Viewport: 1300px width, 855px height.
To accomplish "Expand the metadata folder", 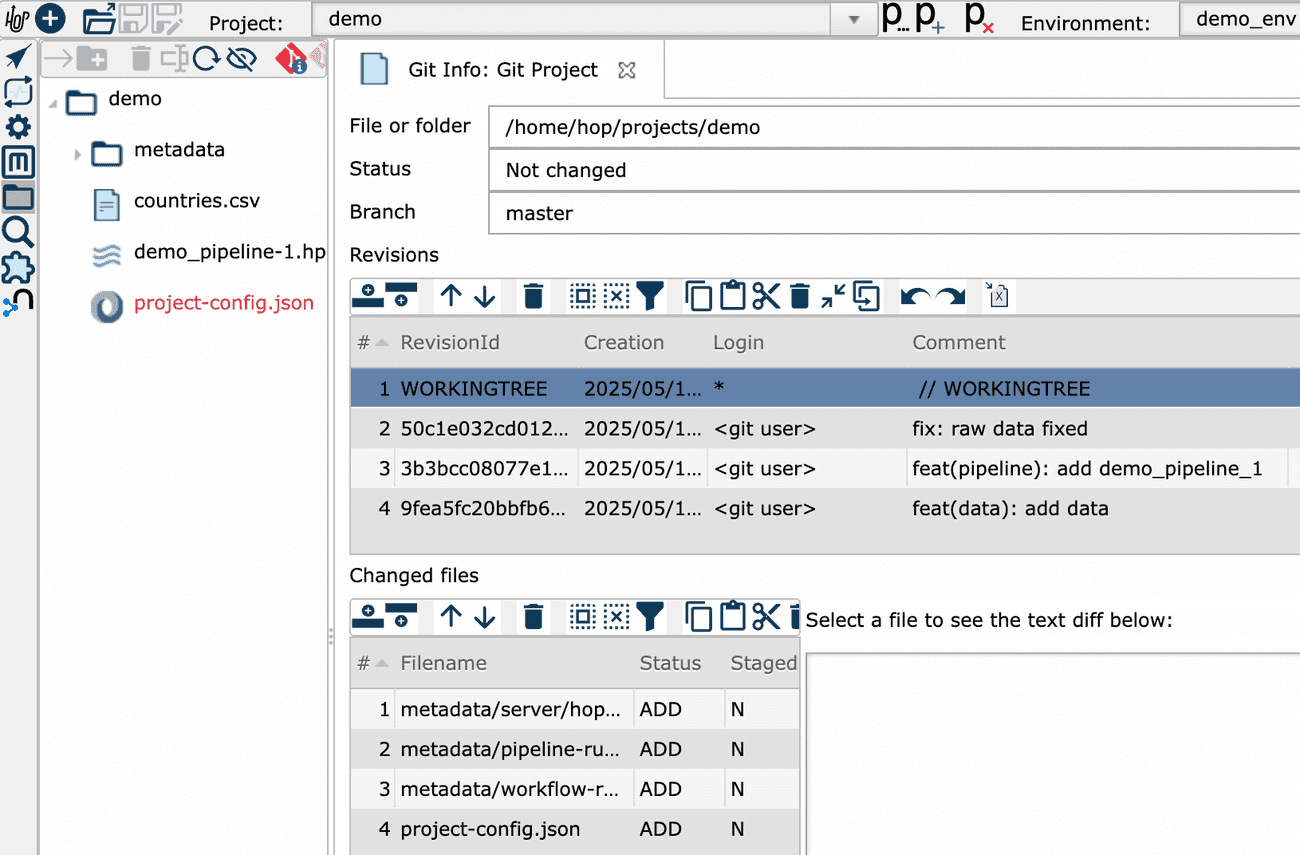I will pyautogui.click(x=77, y=154).
